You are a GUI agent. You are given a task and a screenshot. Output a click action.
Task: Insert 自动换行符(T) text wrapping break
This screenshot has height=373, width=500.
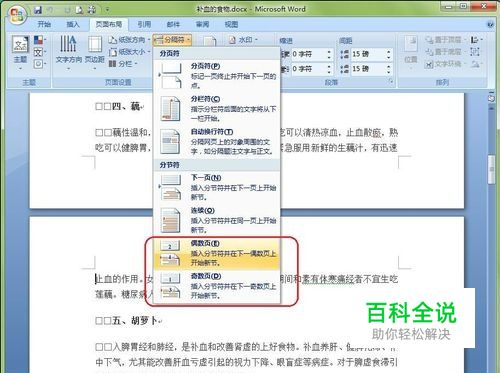coord(217,141)
